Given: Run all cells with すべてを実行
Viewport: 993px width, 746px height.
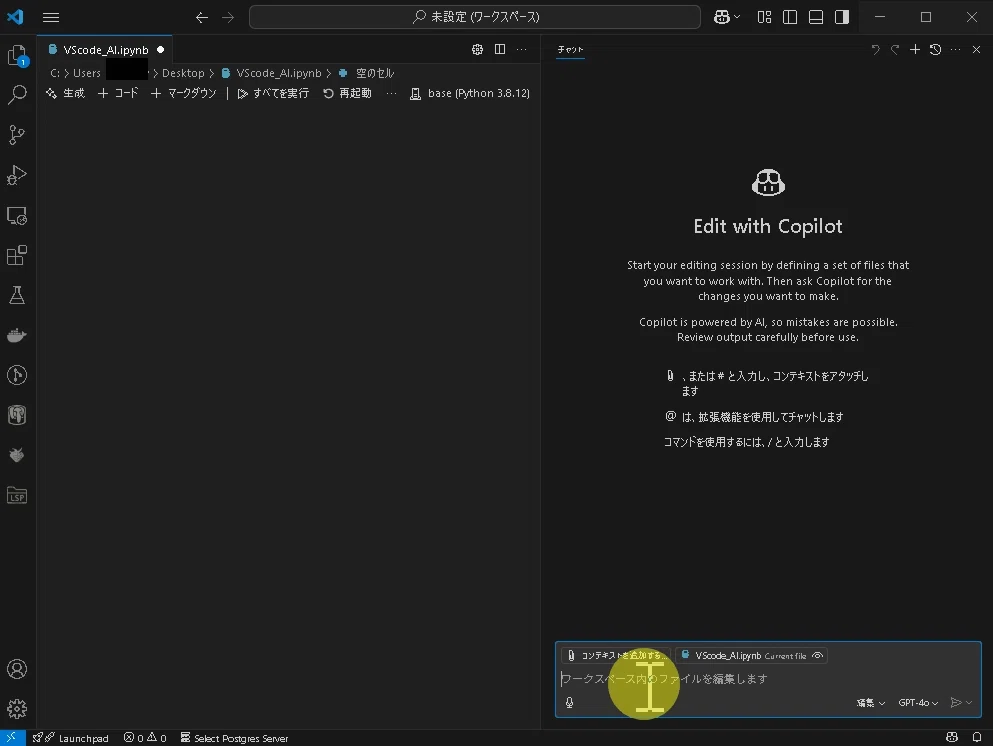Looking at the screenshot, I should click(273, 93).
